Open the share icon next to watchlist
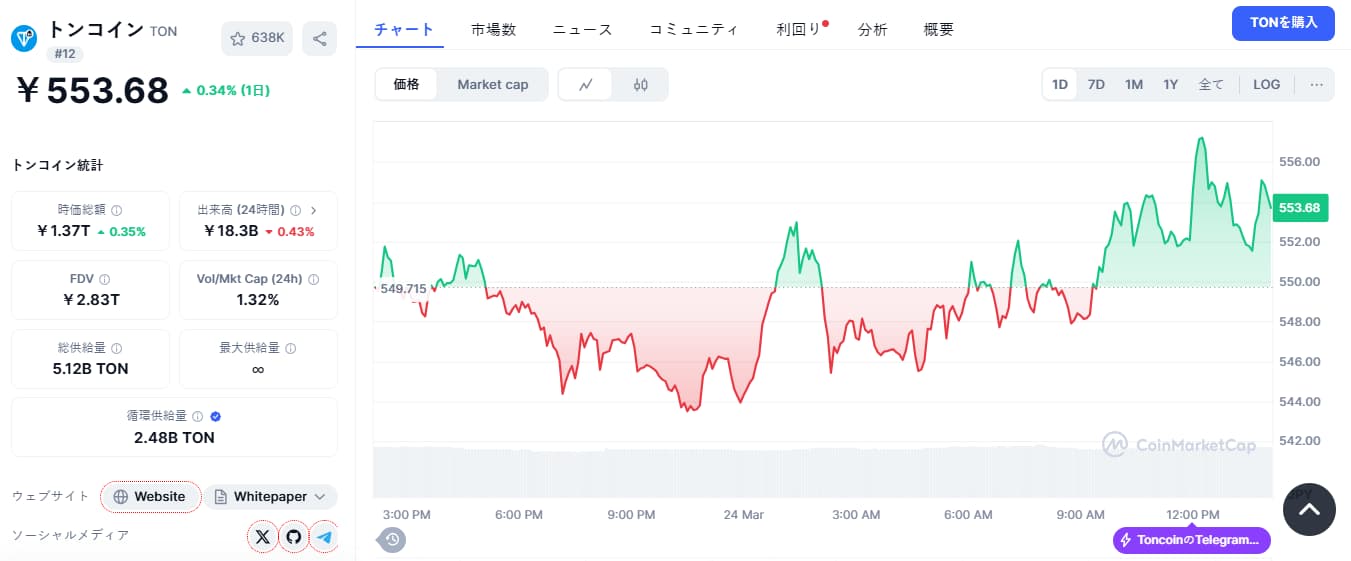This screenshot has height=561, width=1351. pos(320,38)
